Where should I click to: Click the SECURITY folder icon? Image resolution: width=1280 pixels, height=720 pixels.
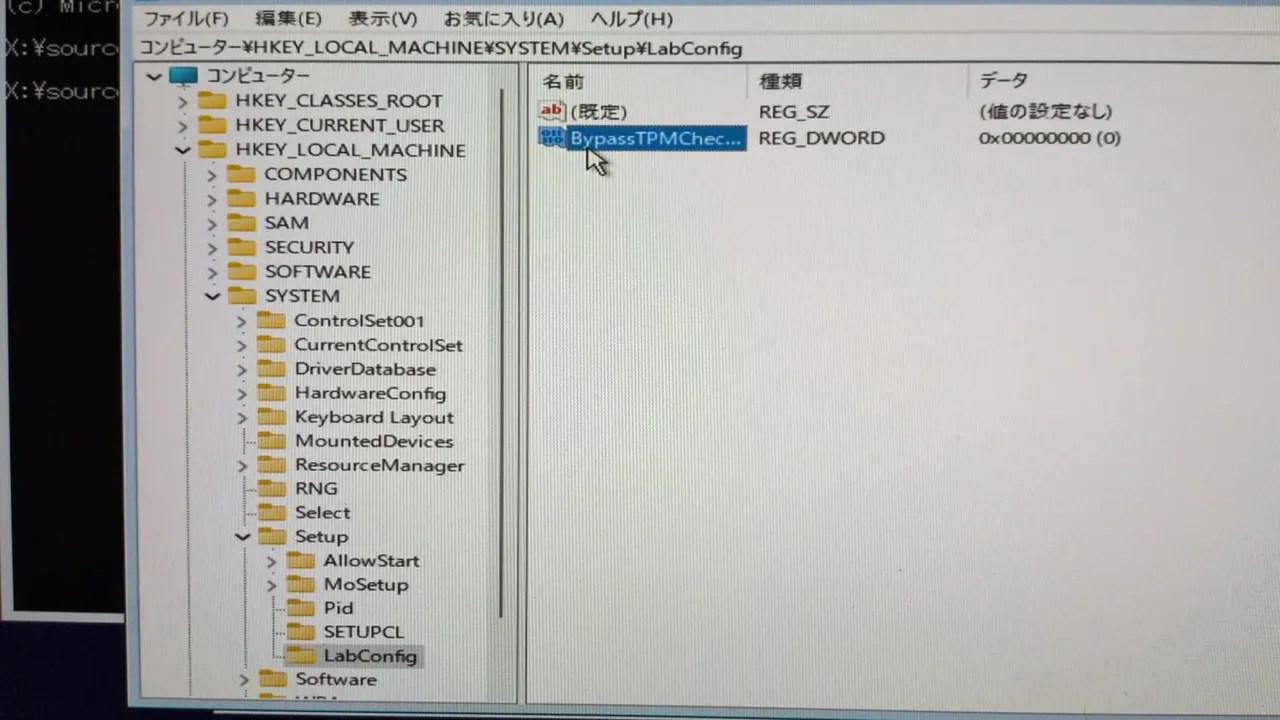coord(241,247)
